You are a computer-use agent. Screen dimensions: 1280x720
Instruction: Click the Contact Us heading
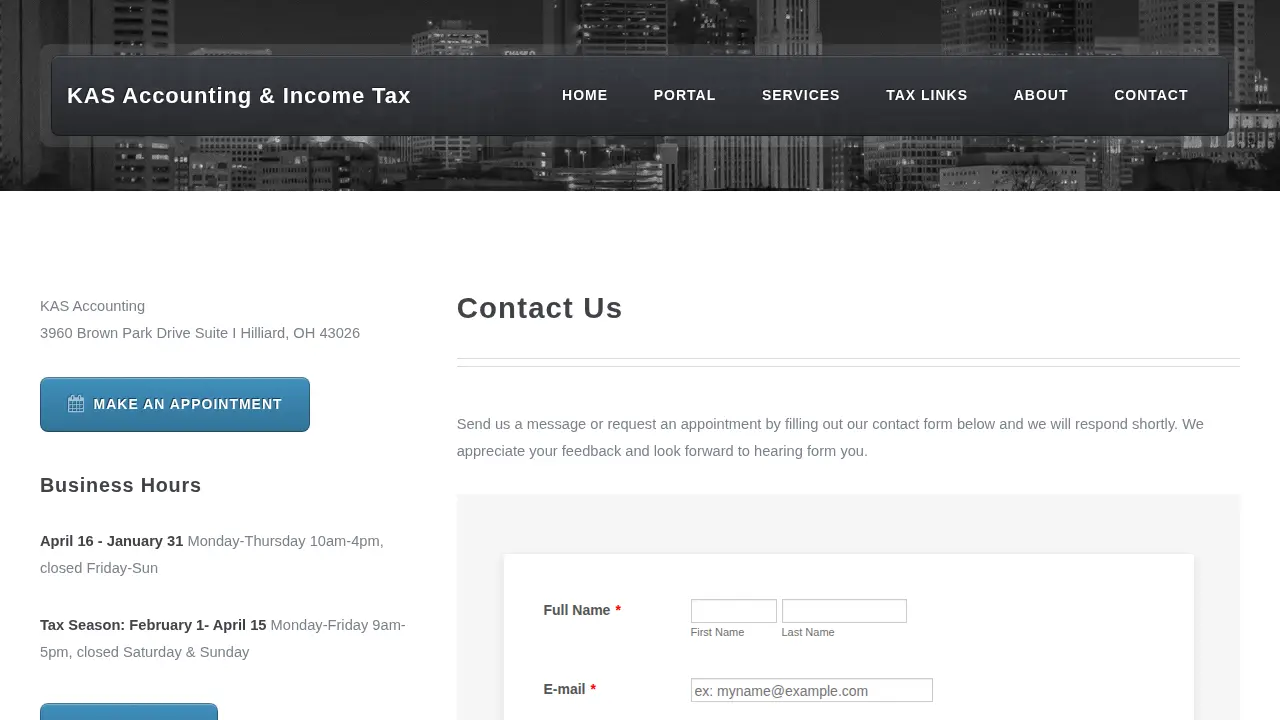click(540, 308)
